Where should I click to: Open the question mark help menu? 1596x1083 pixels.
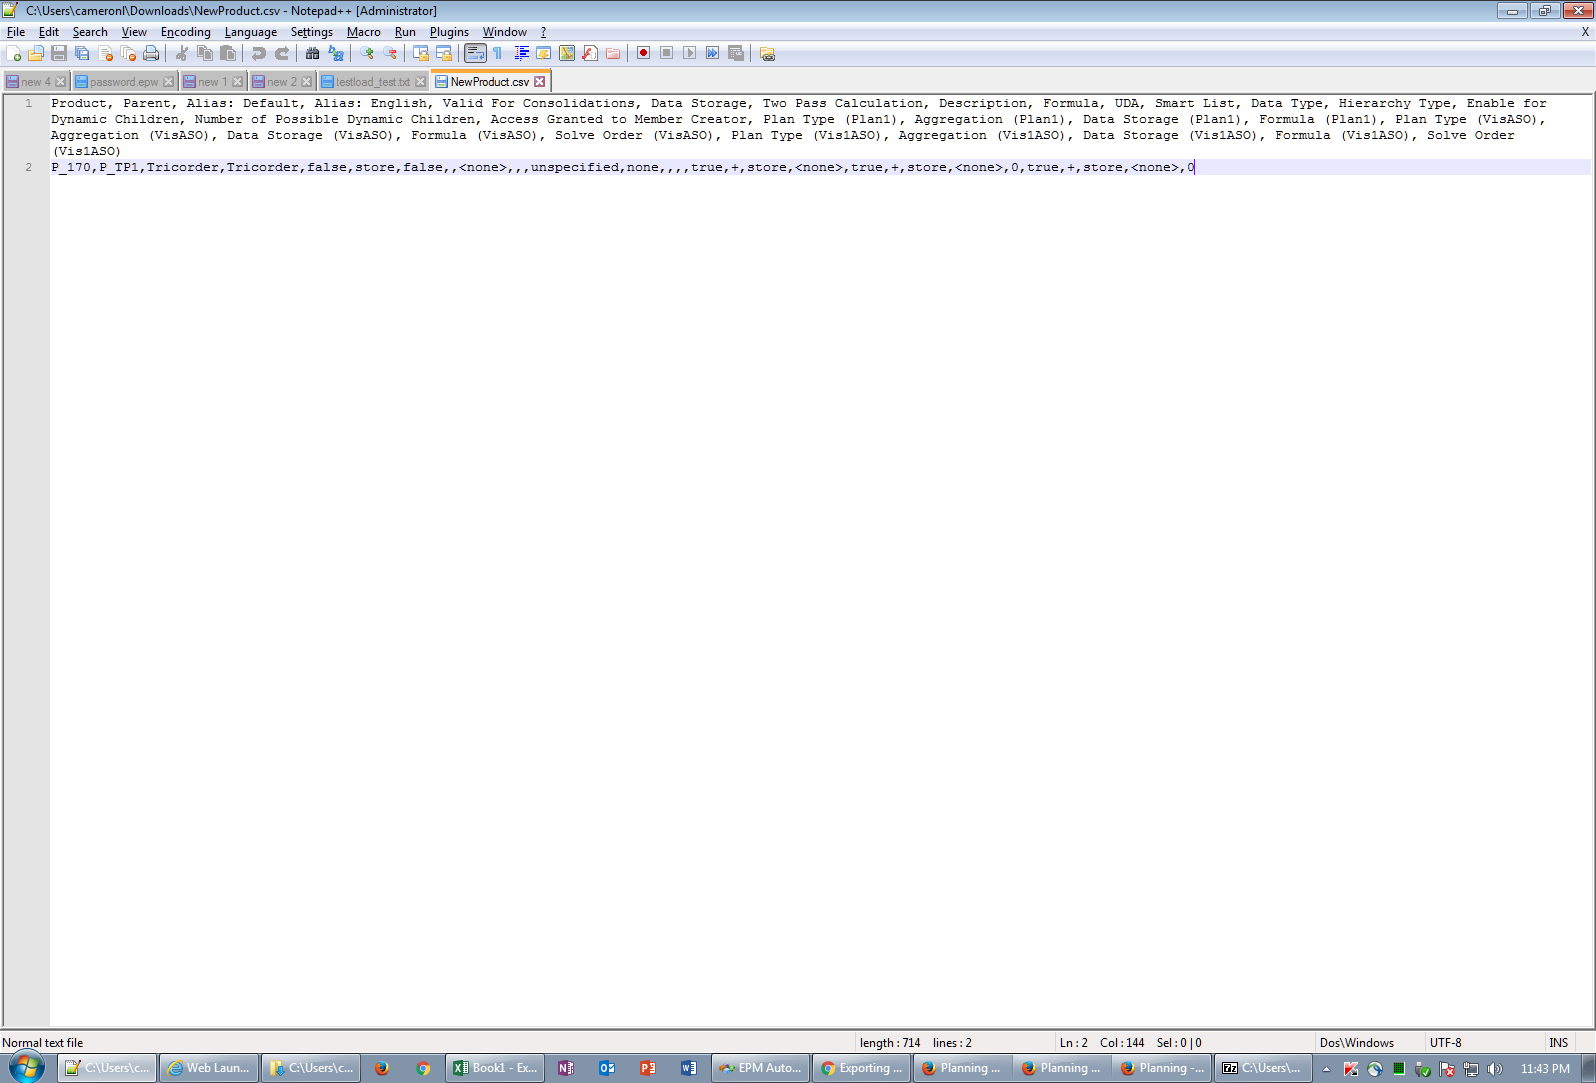click(x=543, y=32)
